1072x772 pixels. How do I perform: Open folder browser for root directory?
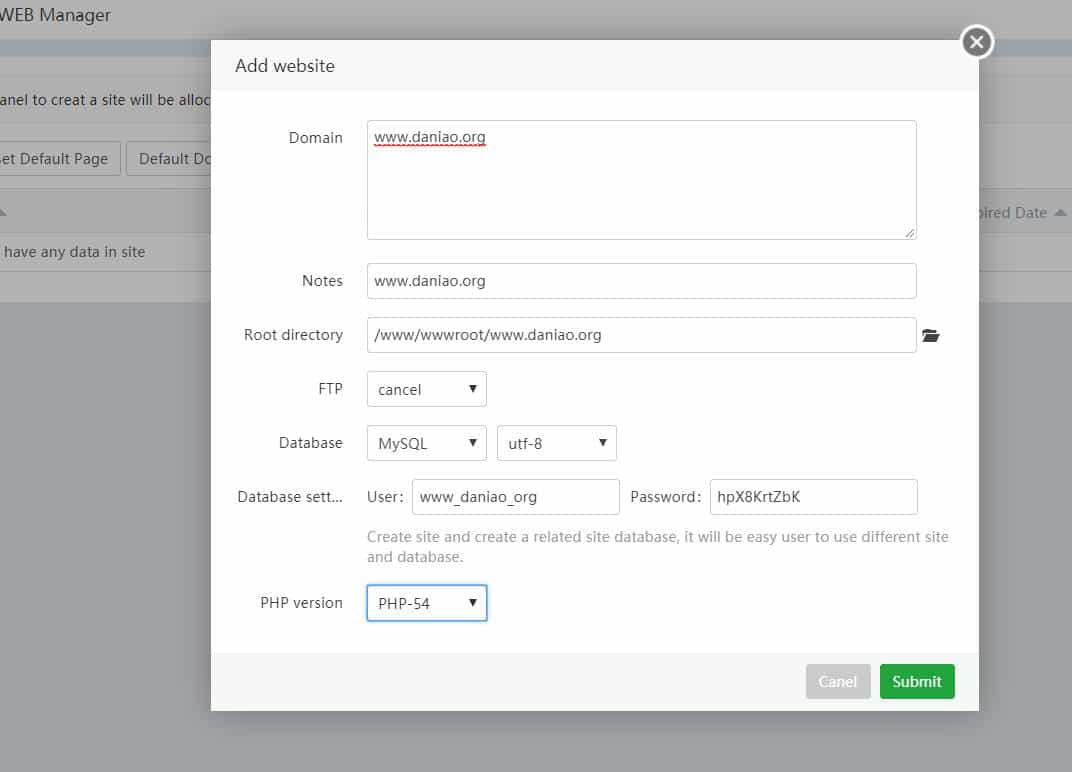(931, 336)
